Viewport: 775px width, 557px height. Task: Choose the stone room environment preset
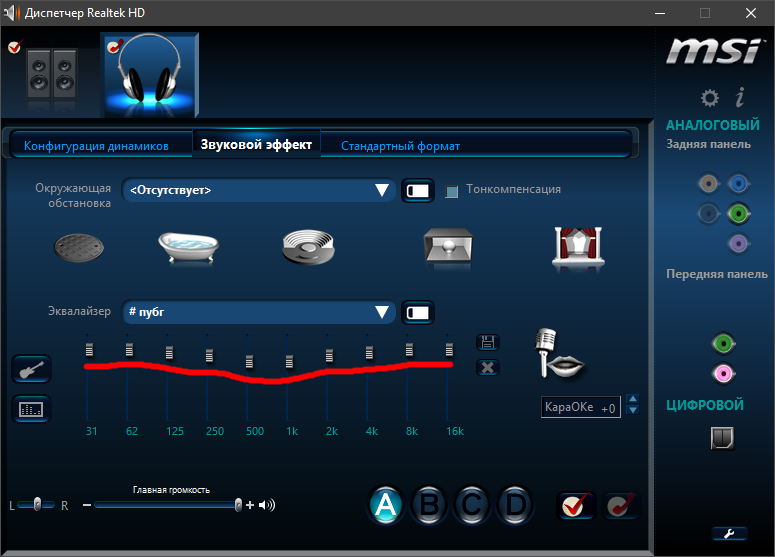(448, 246)
